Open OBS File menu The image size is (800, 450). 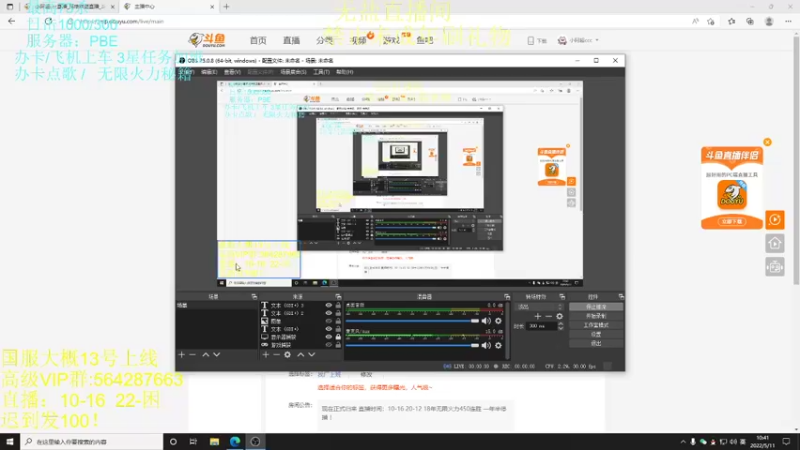186,72
